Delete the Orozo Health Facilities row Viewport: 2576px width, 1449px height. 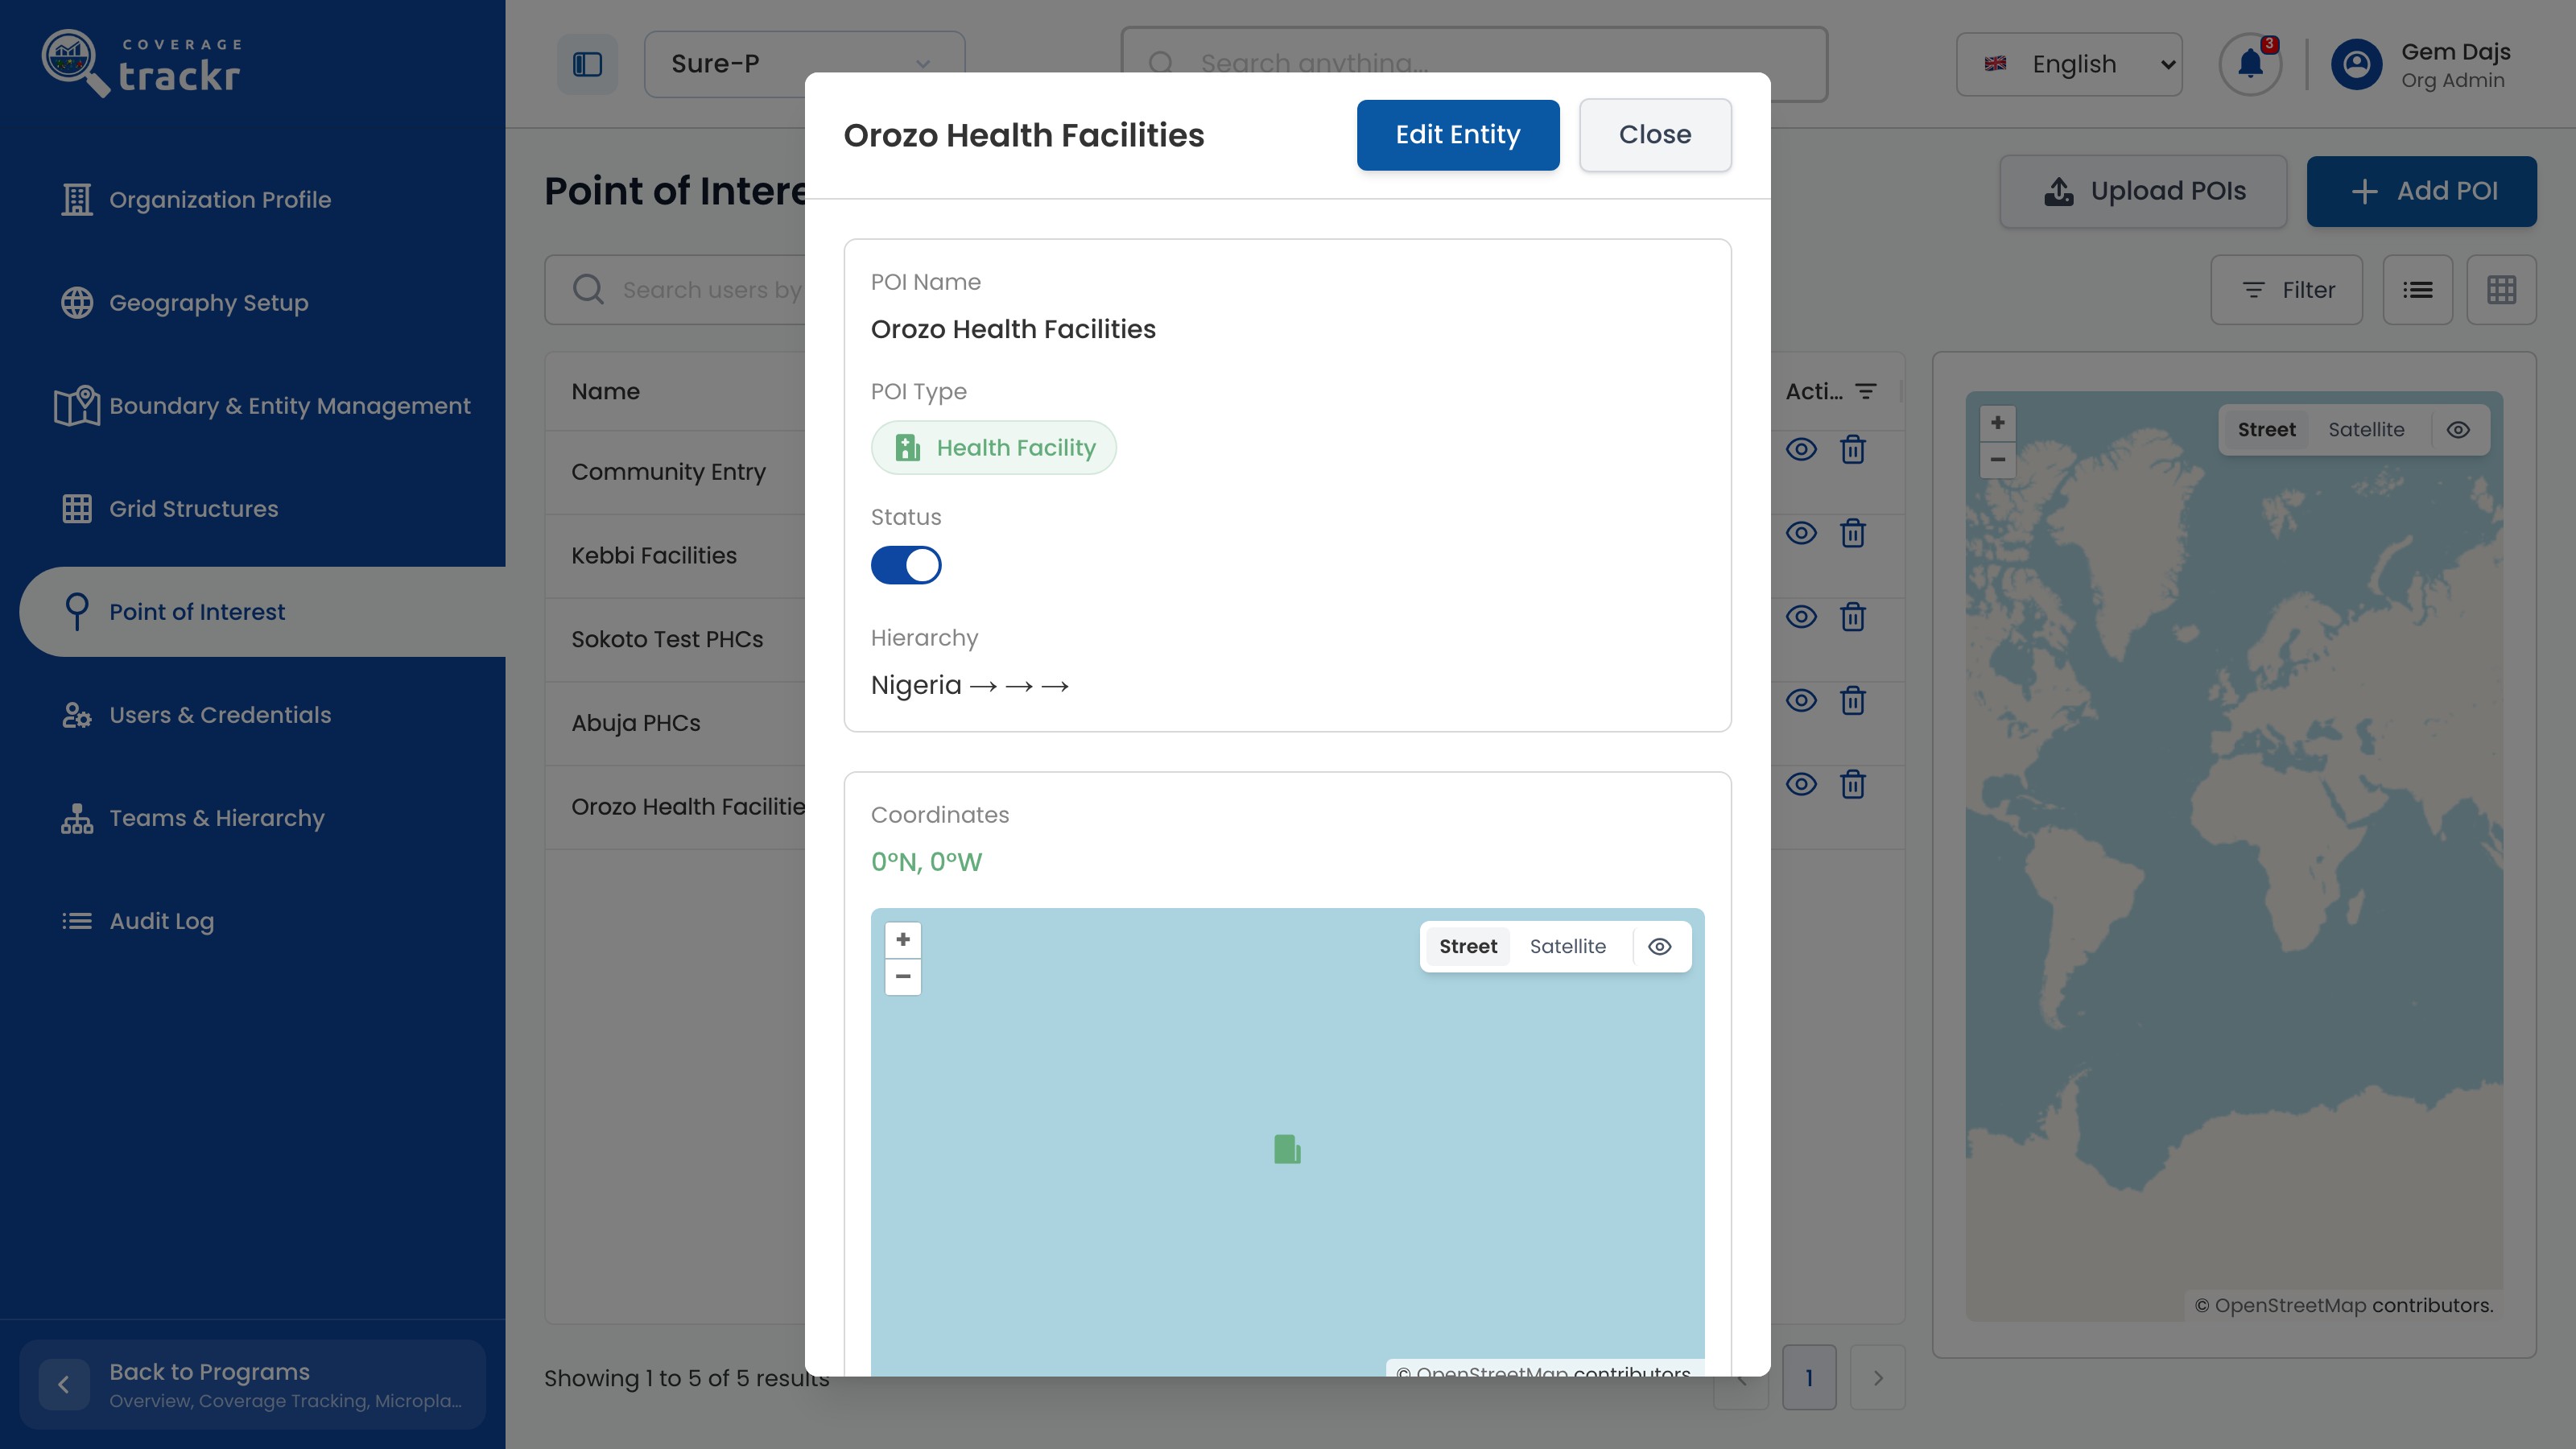click(x=1853, y=785)
